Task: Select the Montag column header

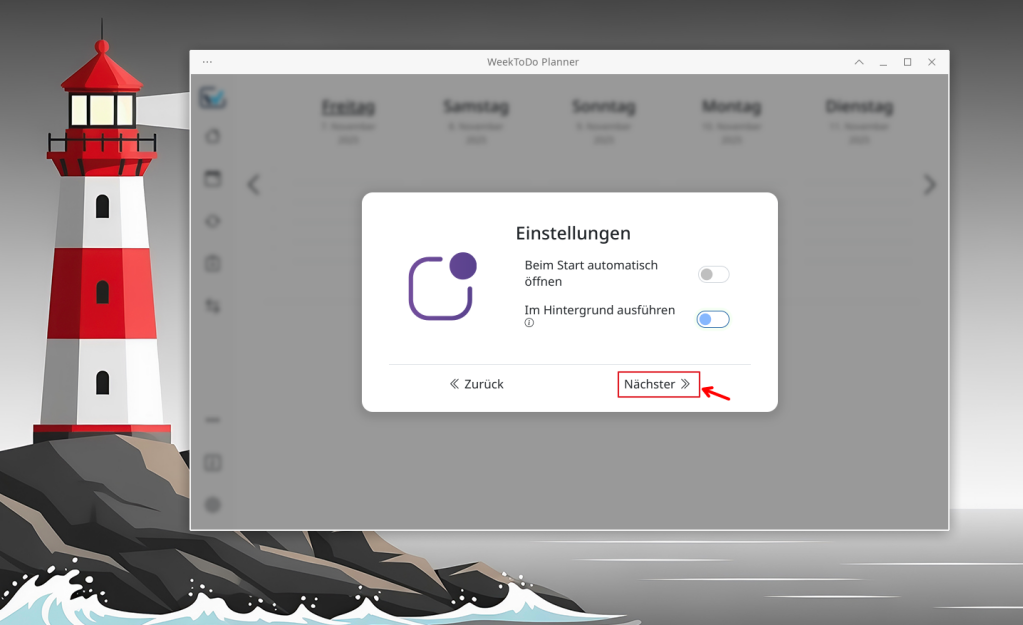Action: [731, 106]
